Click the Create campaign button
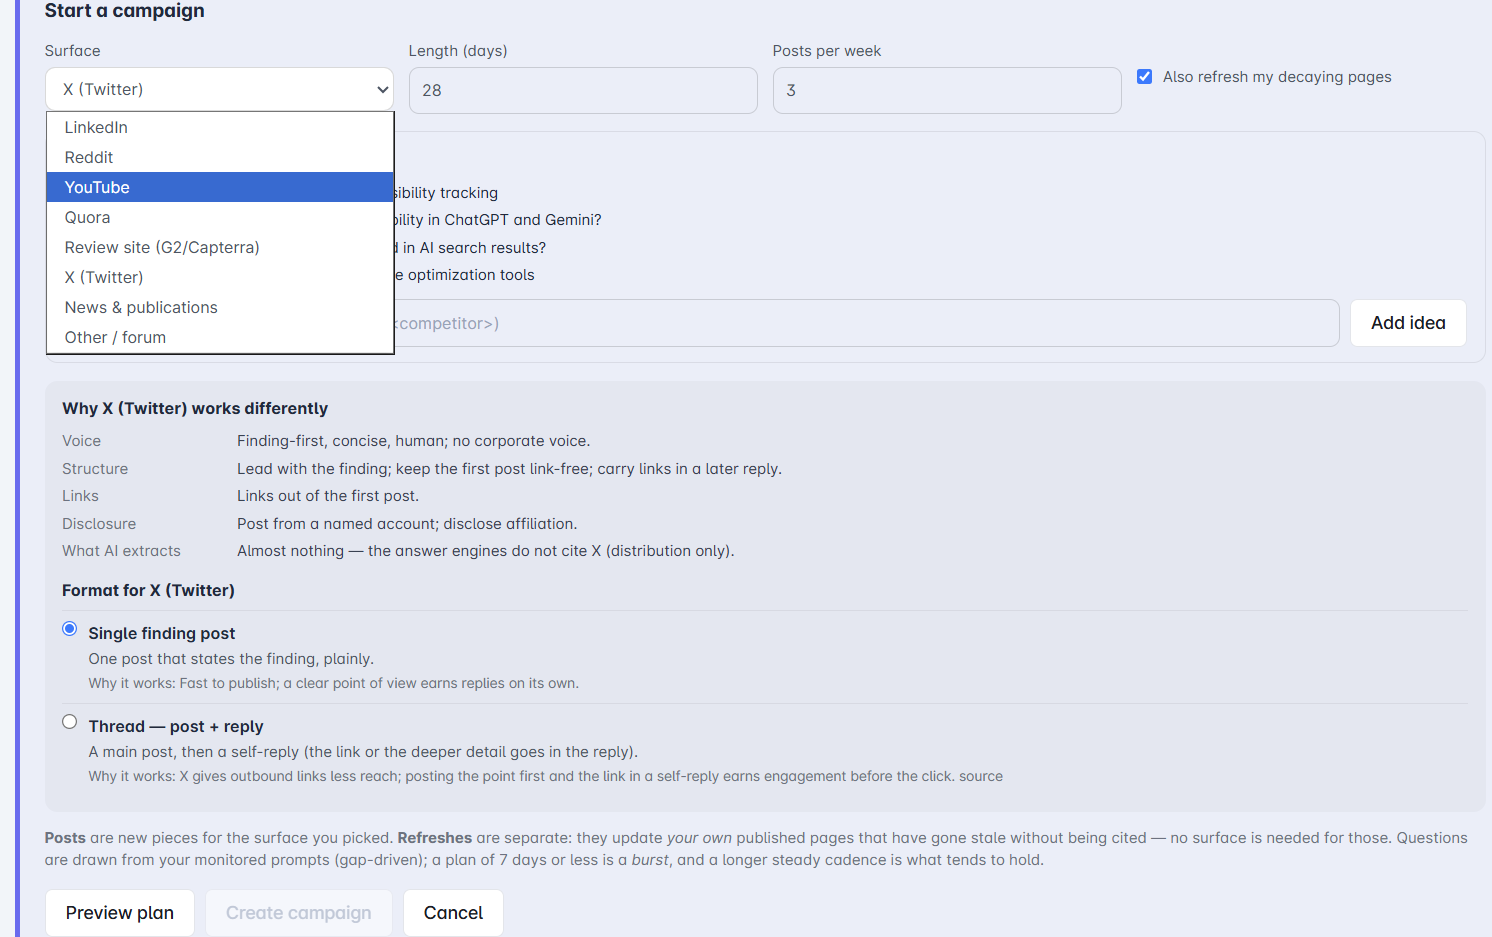This screenshot has width=1492, height=937. 299,913
